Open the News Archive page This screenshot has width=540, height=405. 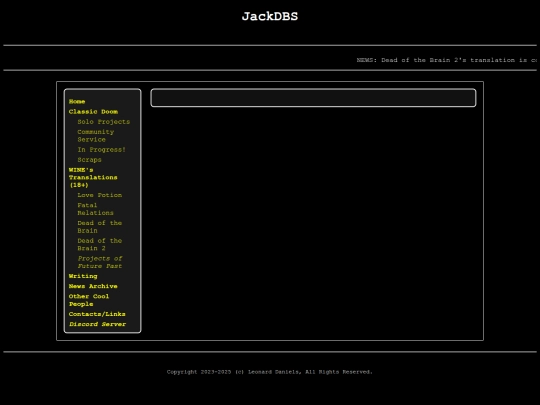click(93, 286)
